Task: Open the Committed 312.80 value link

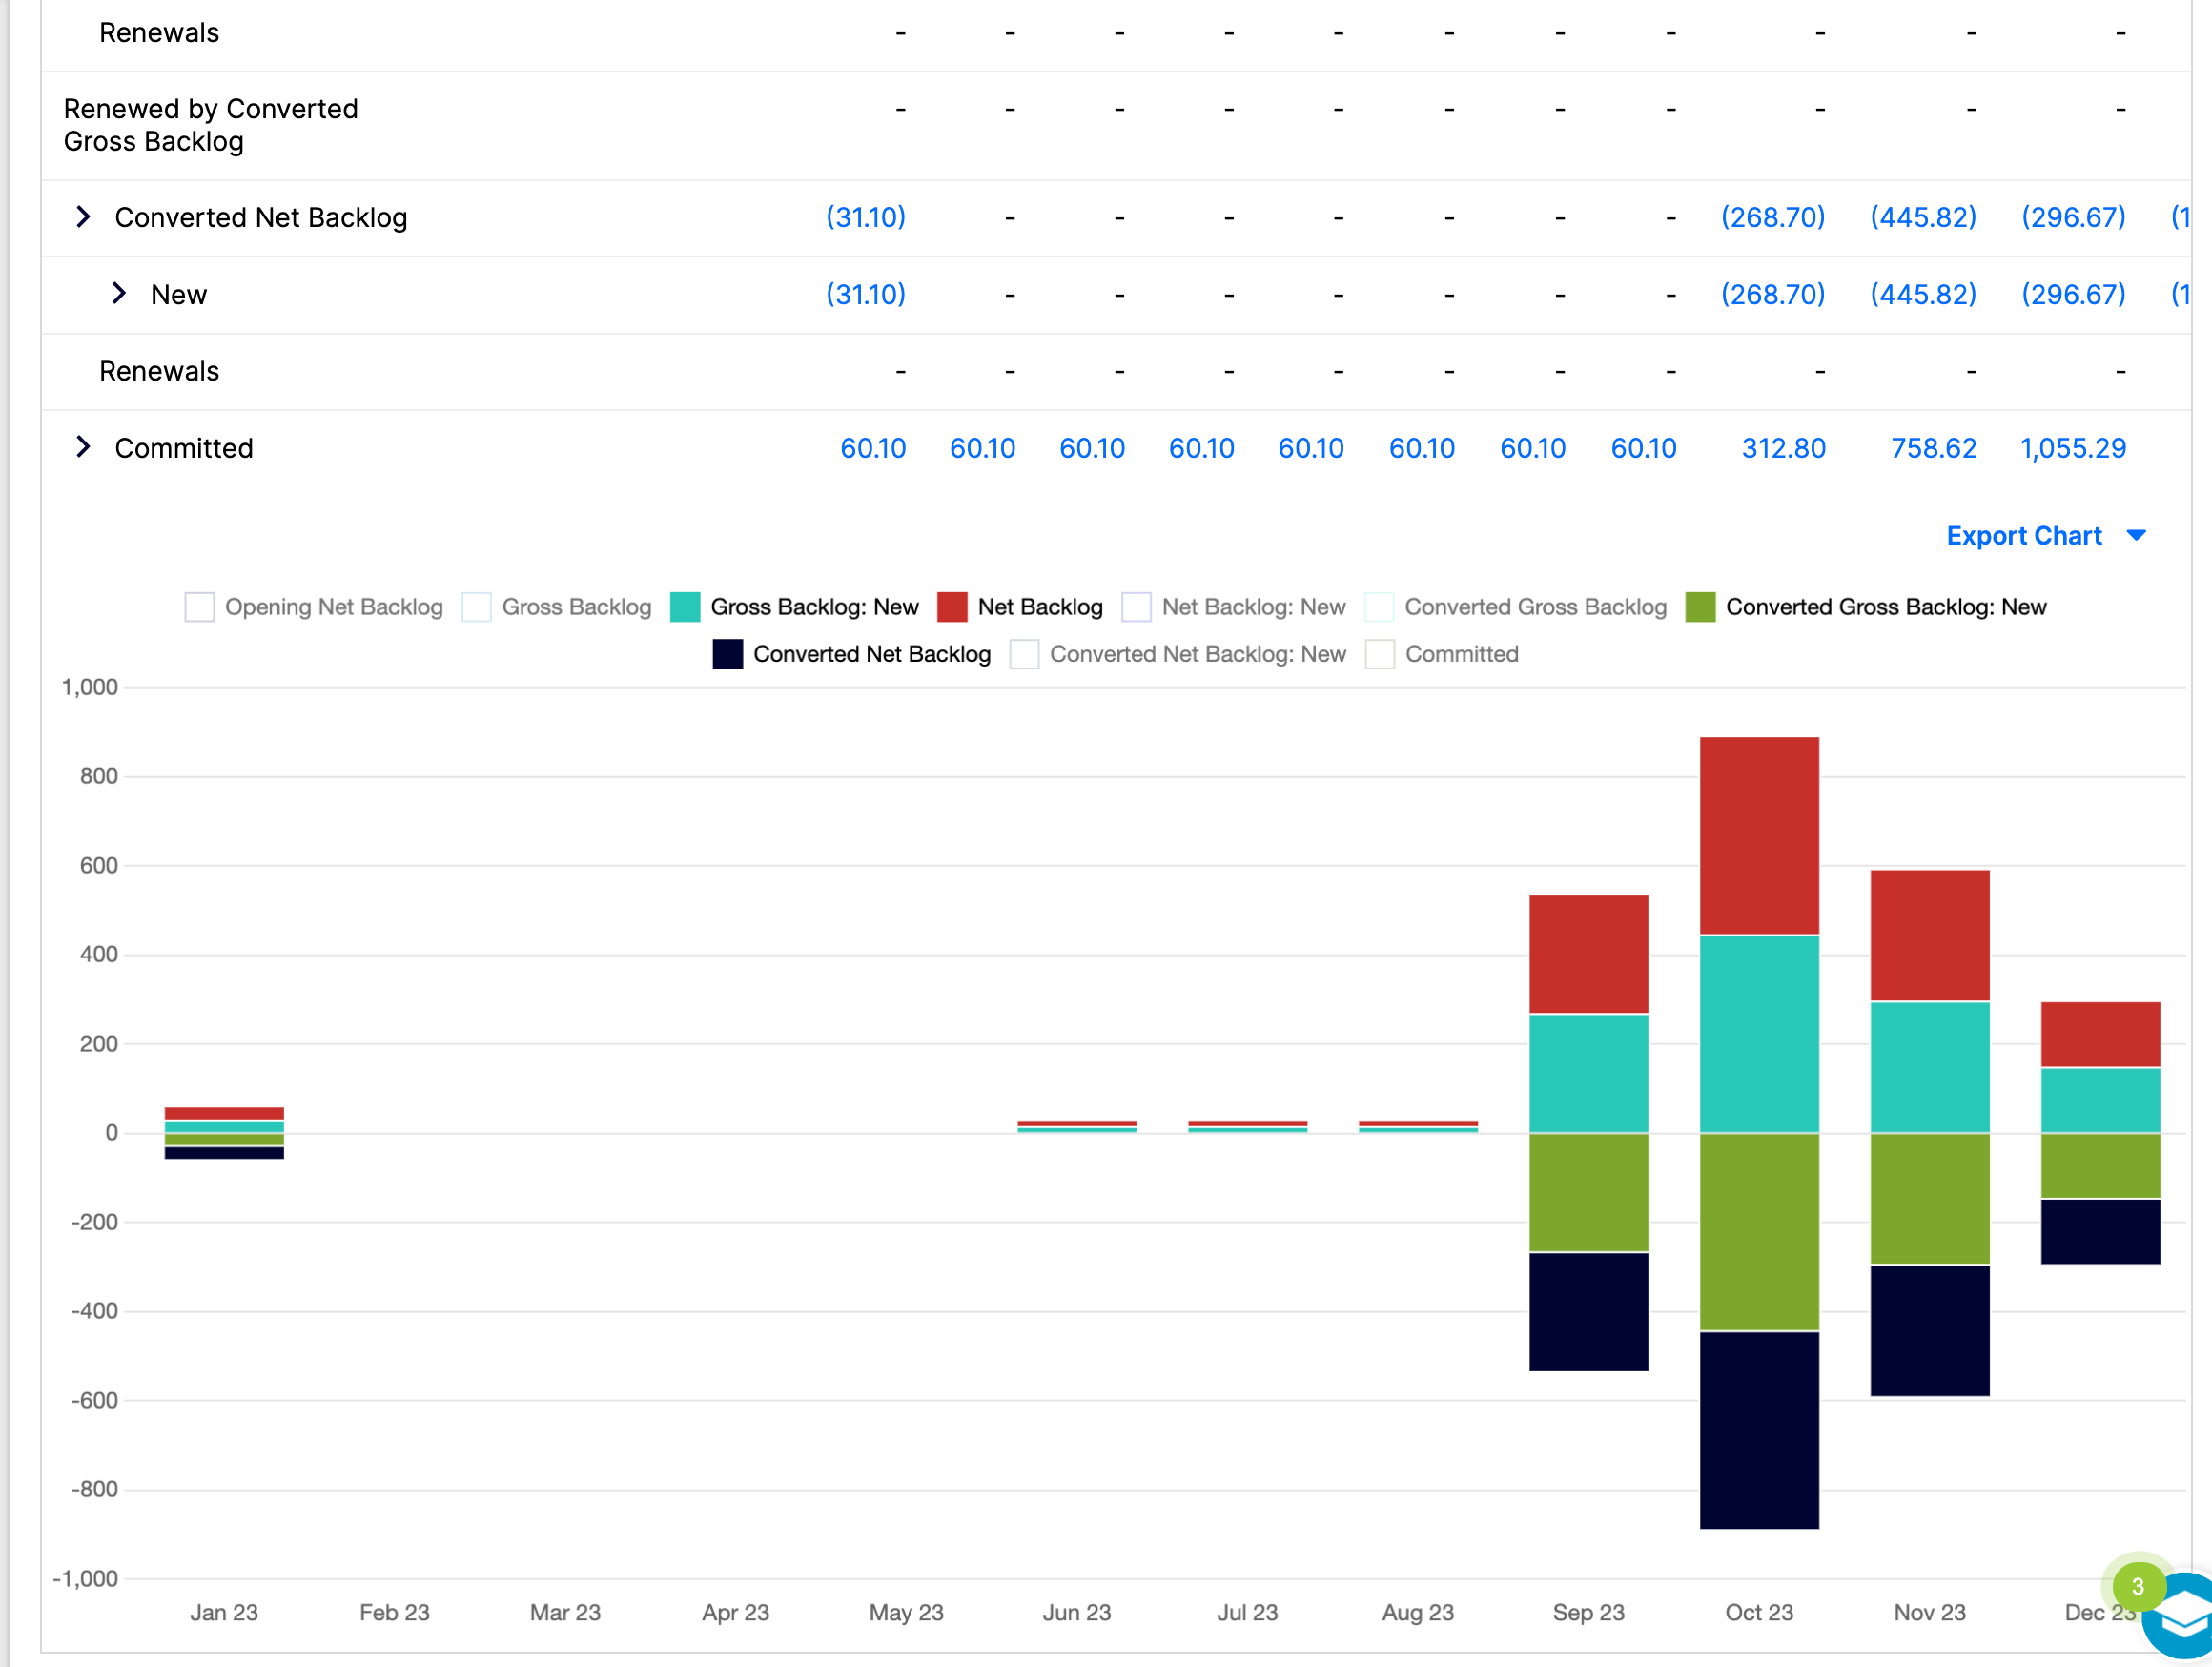Action: 1783,448
